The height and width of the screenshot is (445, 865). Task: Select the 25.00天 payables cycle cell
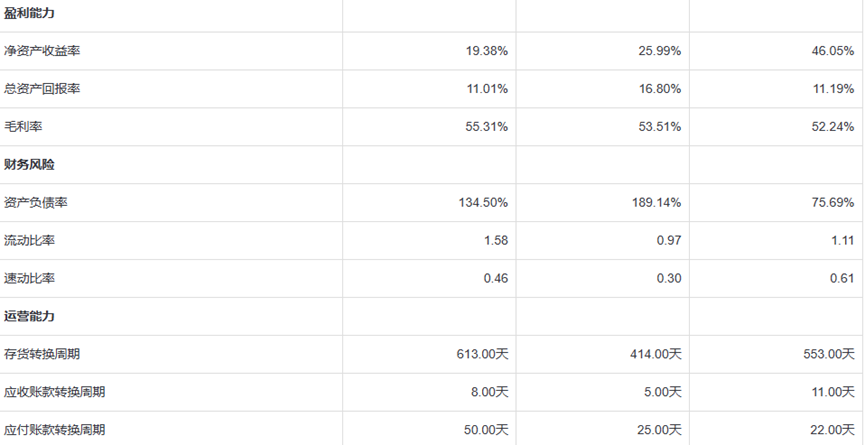[658, 430]
